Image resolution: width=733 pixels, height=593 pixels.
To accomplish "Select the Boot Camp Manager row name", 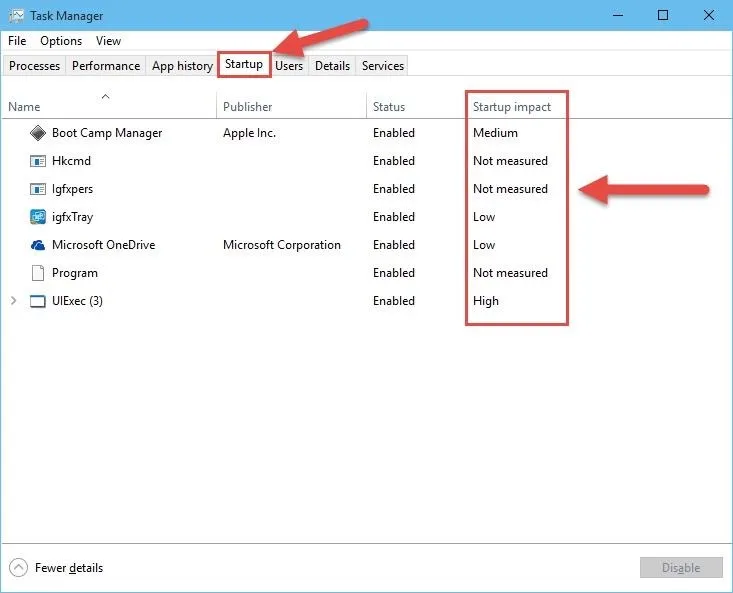I will click(107, 133).
